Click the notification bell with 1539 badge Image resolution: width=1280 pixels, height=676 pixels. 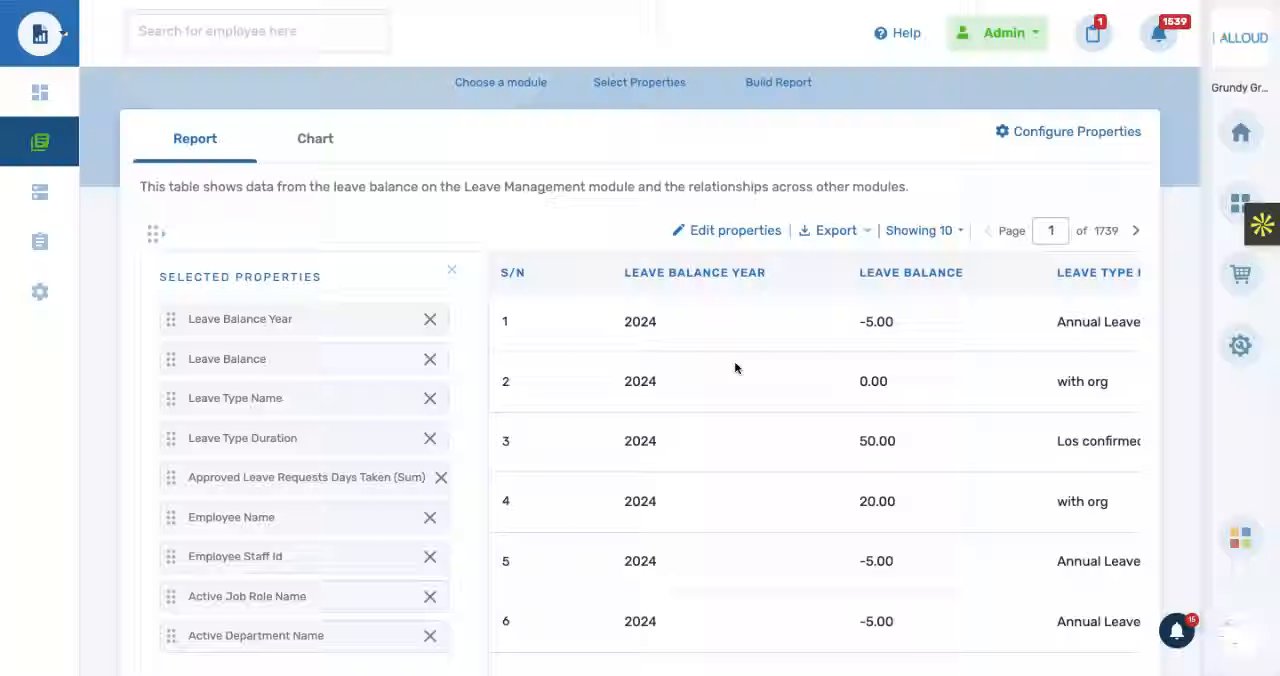(1159, 33)
